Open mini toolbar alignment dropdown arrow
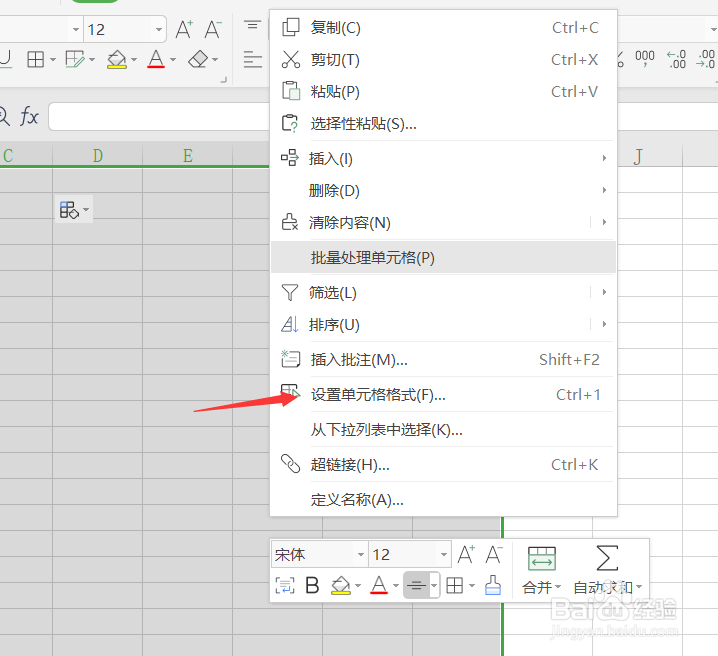Viewport: 718px width, 656px height. tap(434, 585)
